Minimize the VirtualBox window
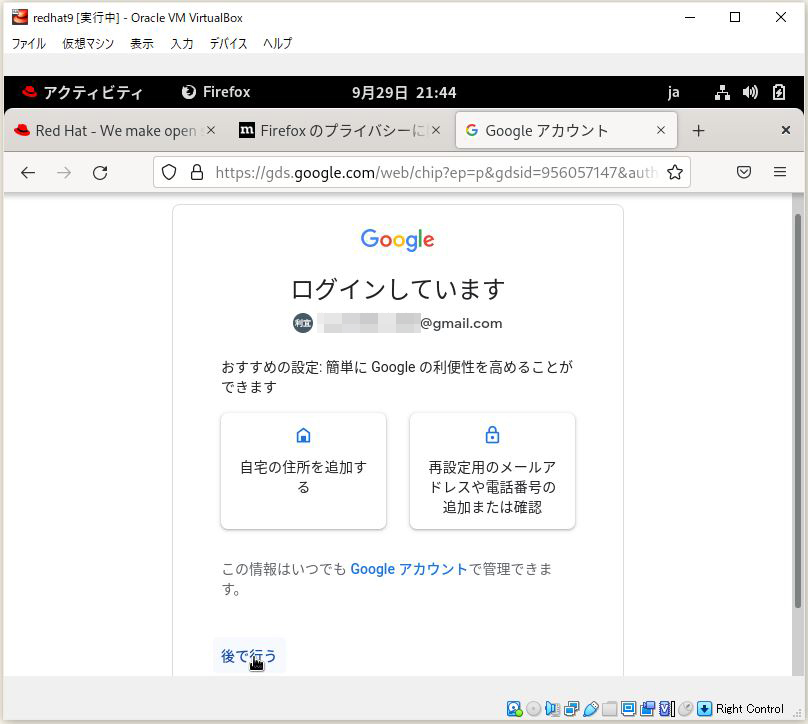This screenshot has width=808, height=724. coord(689,18)
